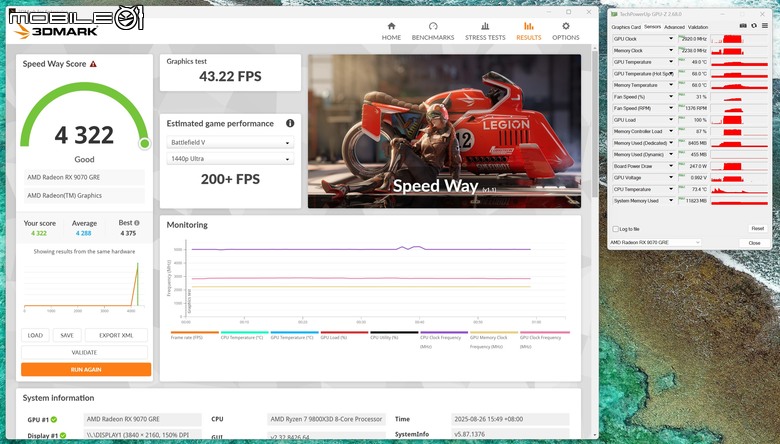The width and height of the screenshot is (780, 444).
Task: Click the Speed Way benchmark preview image
Action: click(x=444, y=131)
